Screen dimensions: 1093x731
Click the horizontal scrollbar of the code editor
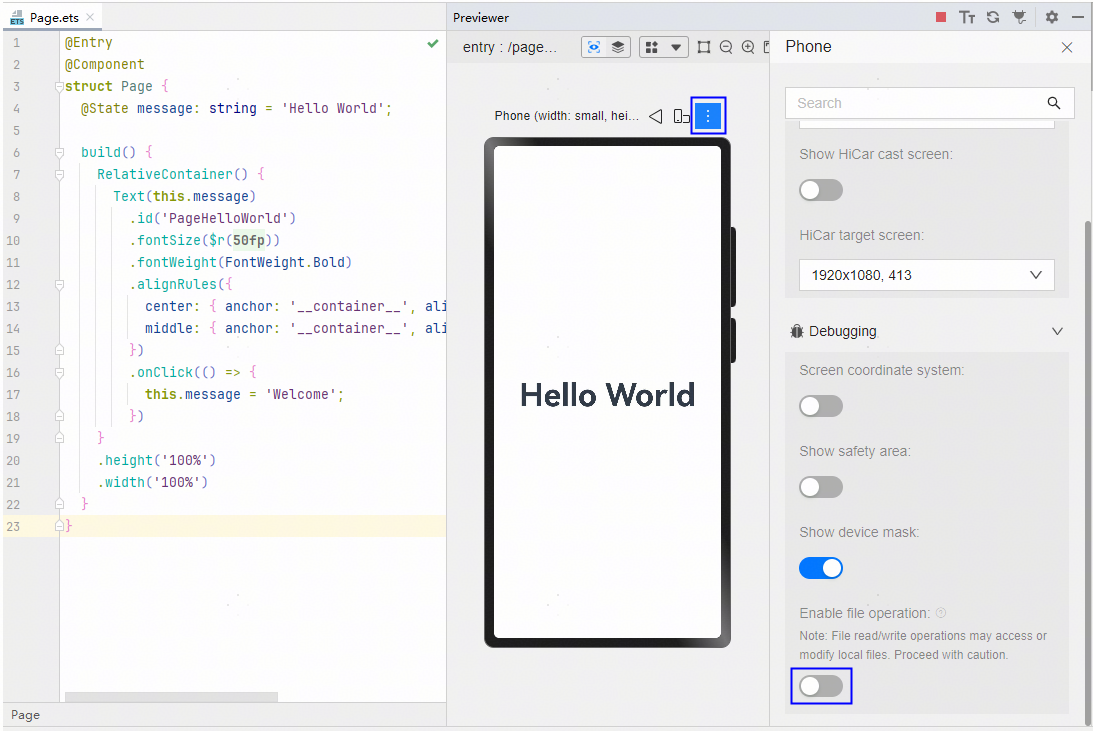171,697
